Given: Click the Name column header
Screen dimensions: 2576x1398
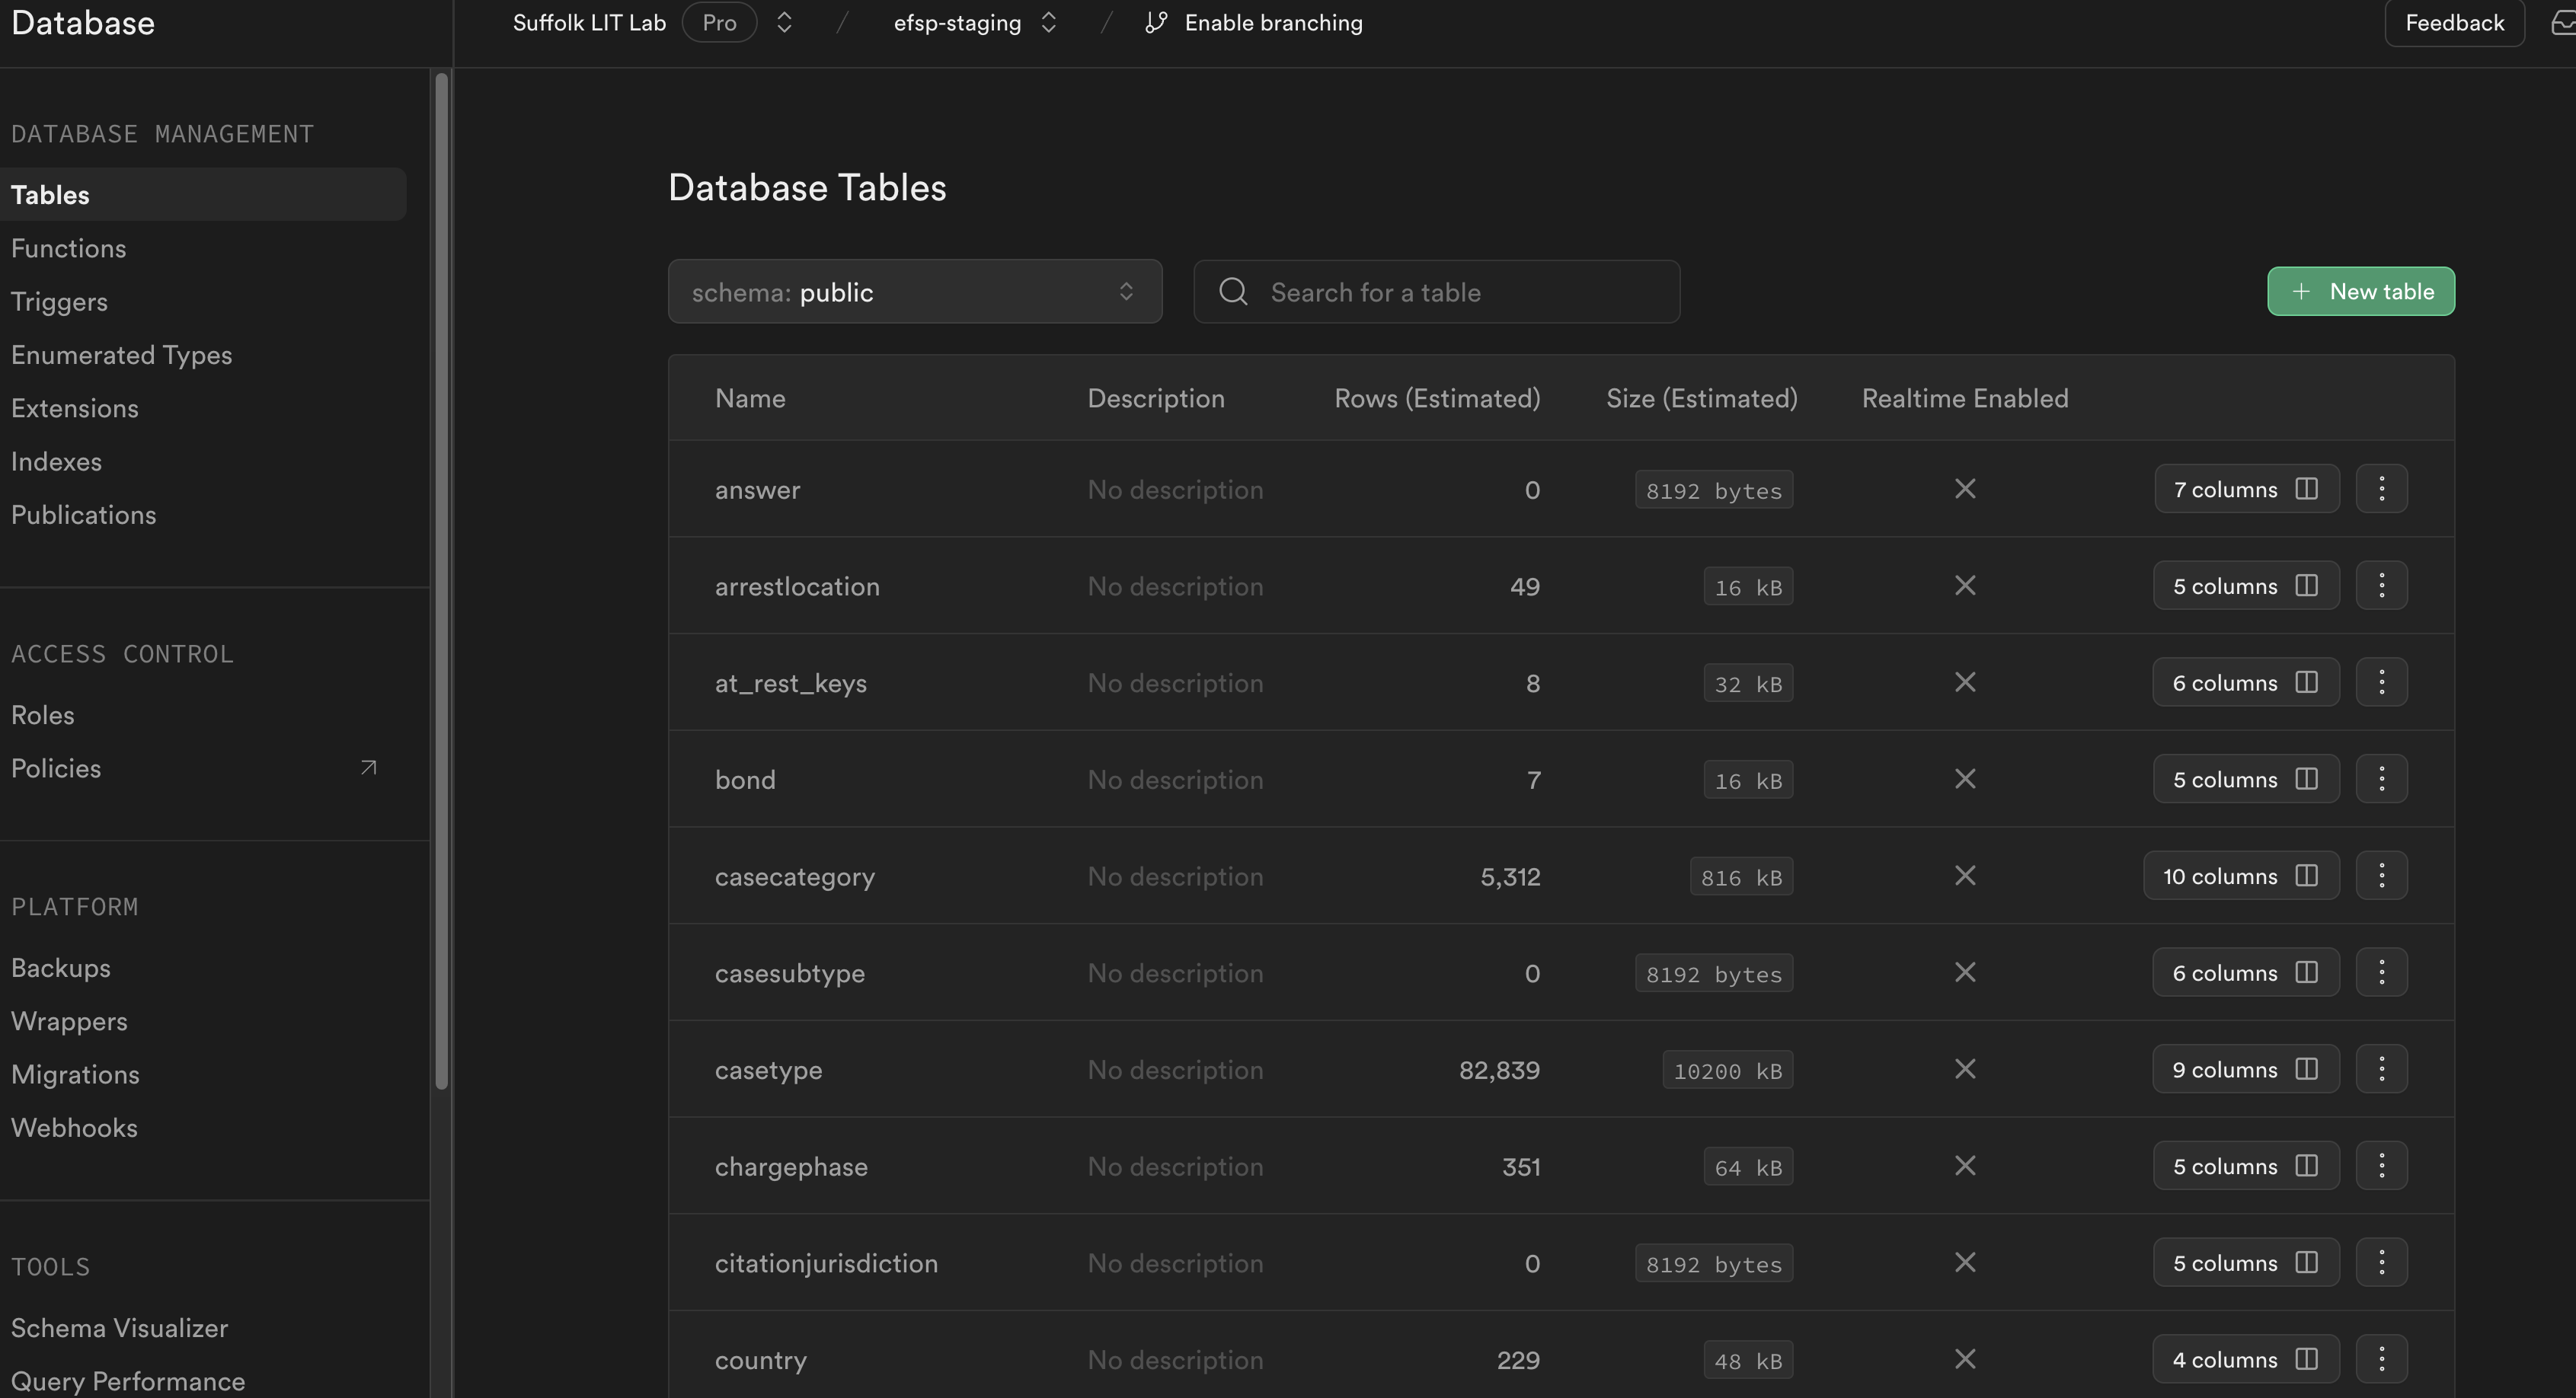Looking at the screenshot, I should point(750,398).
